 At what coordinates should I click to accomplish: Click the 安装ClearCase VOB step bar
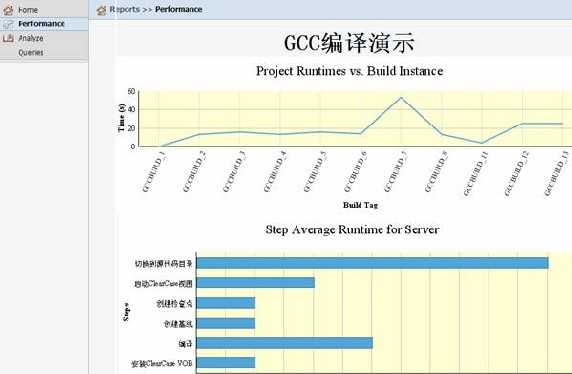pyautogui.click(x=225, y=363)
